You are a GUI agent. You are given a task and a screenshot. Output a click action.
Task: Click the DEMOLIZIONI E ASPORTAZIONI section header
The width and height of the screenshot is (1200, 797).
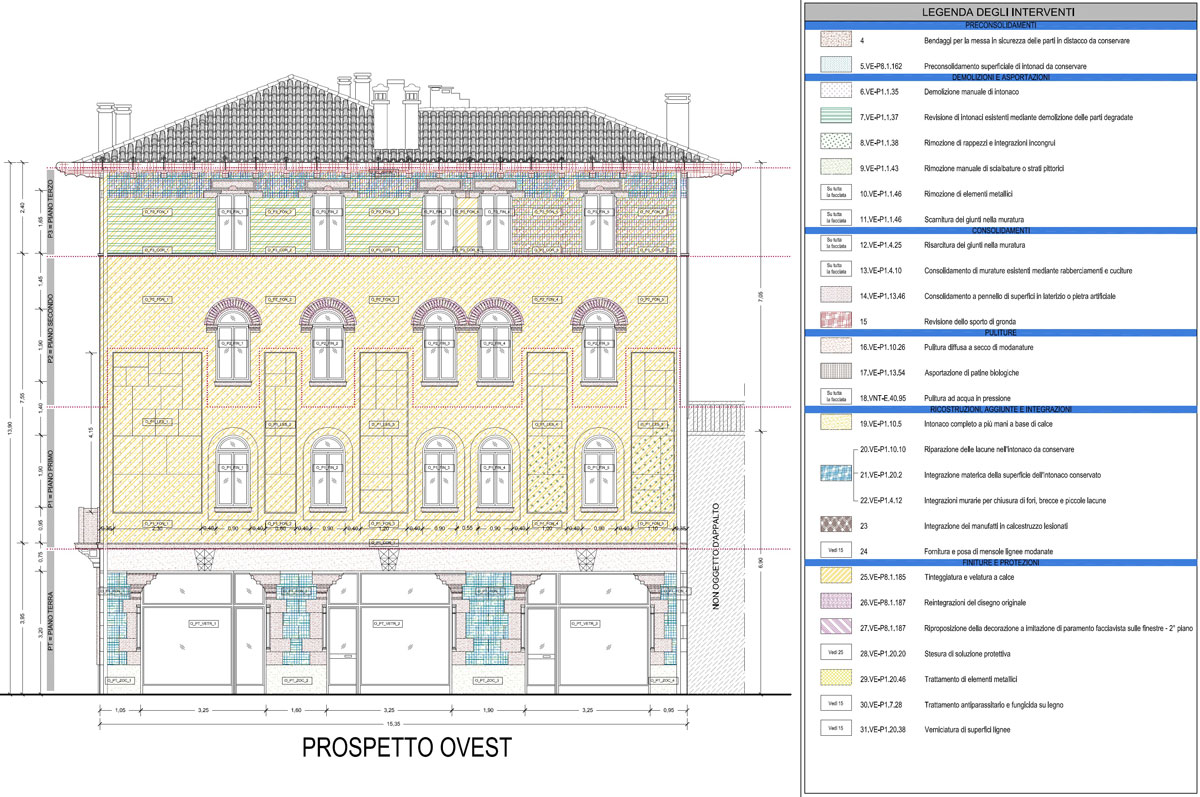click(999, 76)
